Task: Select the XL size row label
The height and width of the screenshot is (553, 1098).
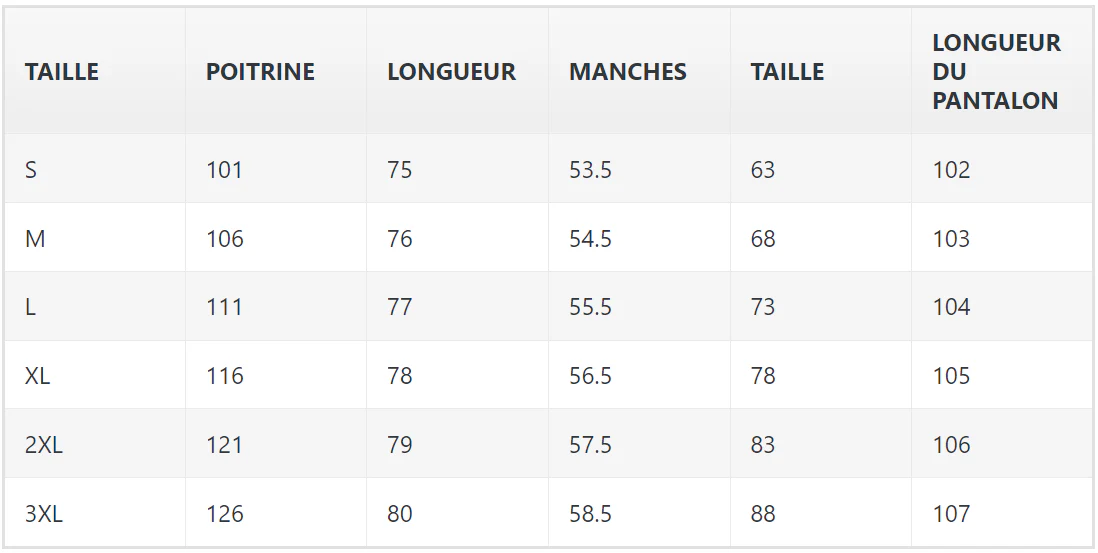Action: click(x=37, y=377)
